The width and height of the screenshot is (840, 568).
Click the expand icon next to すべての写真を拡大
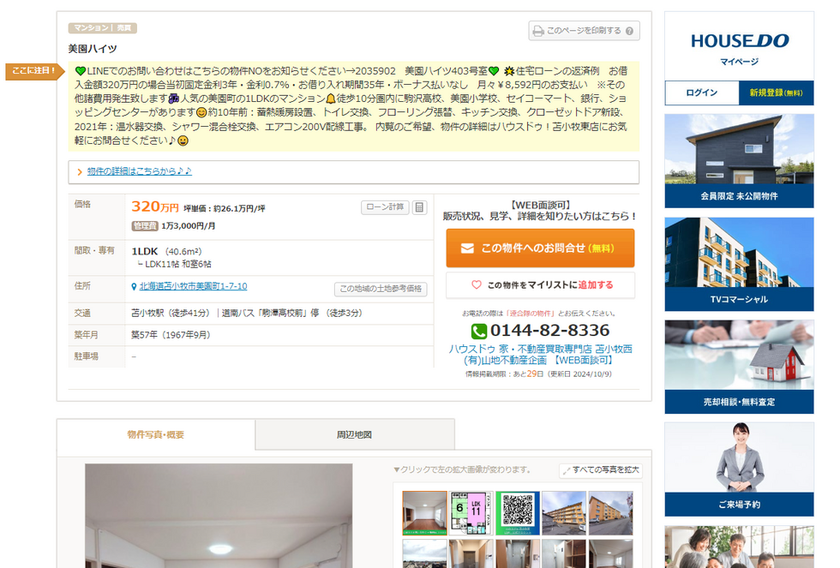[x=566, y=470]
